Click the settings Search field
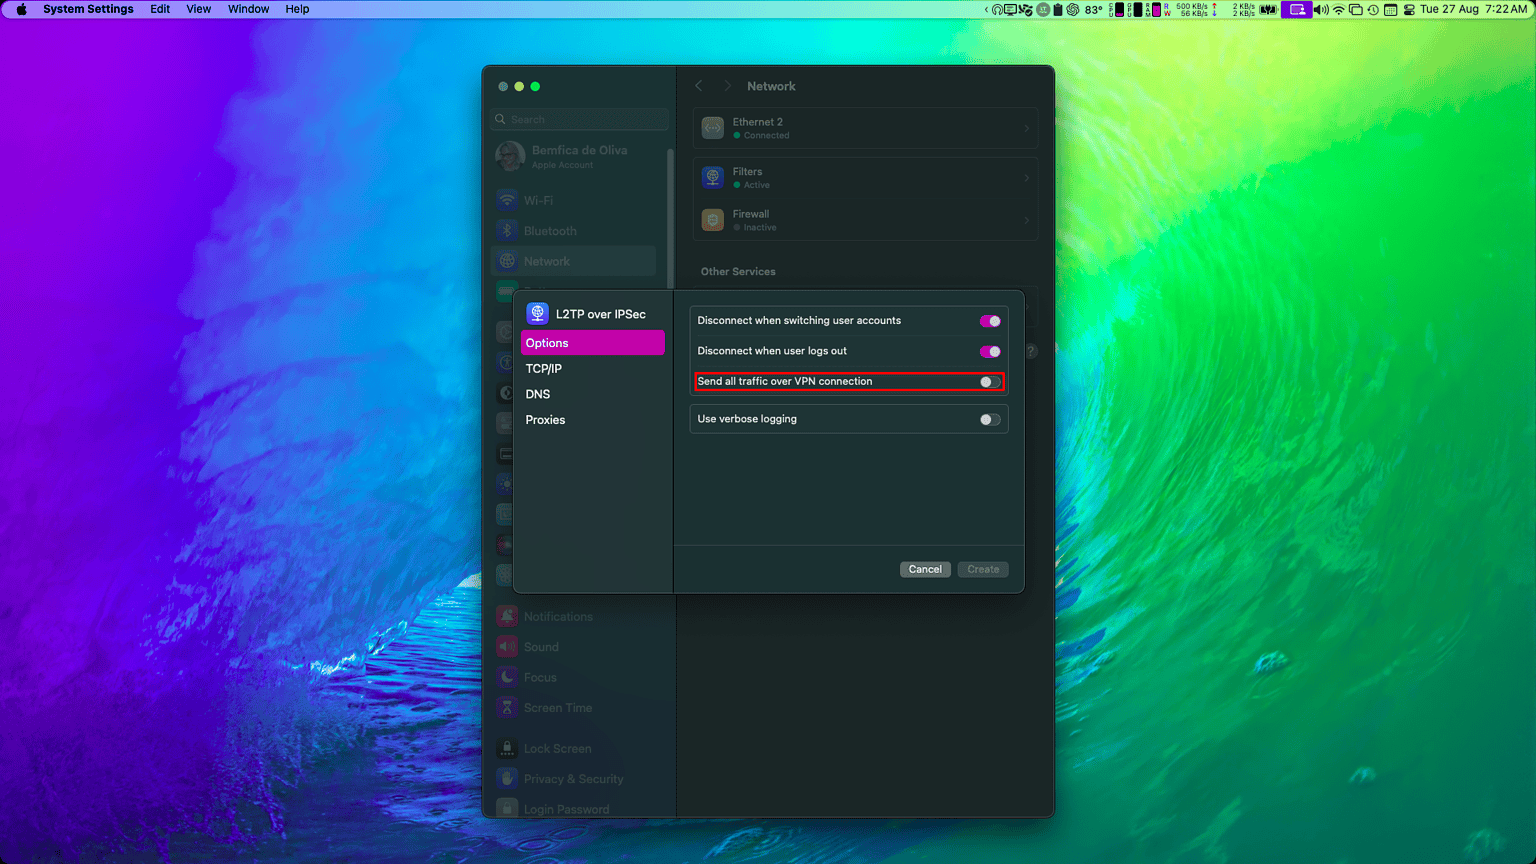Image resolution: width=1536 pixels, height=864 pixels. coord(579,119)
